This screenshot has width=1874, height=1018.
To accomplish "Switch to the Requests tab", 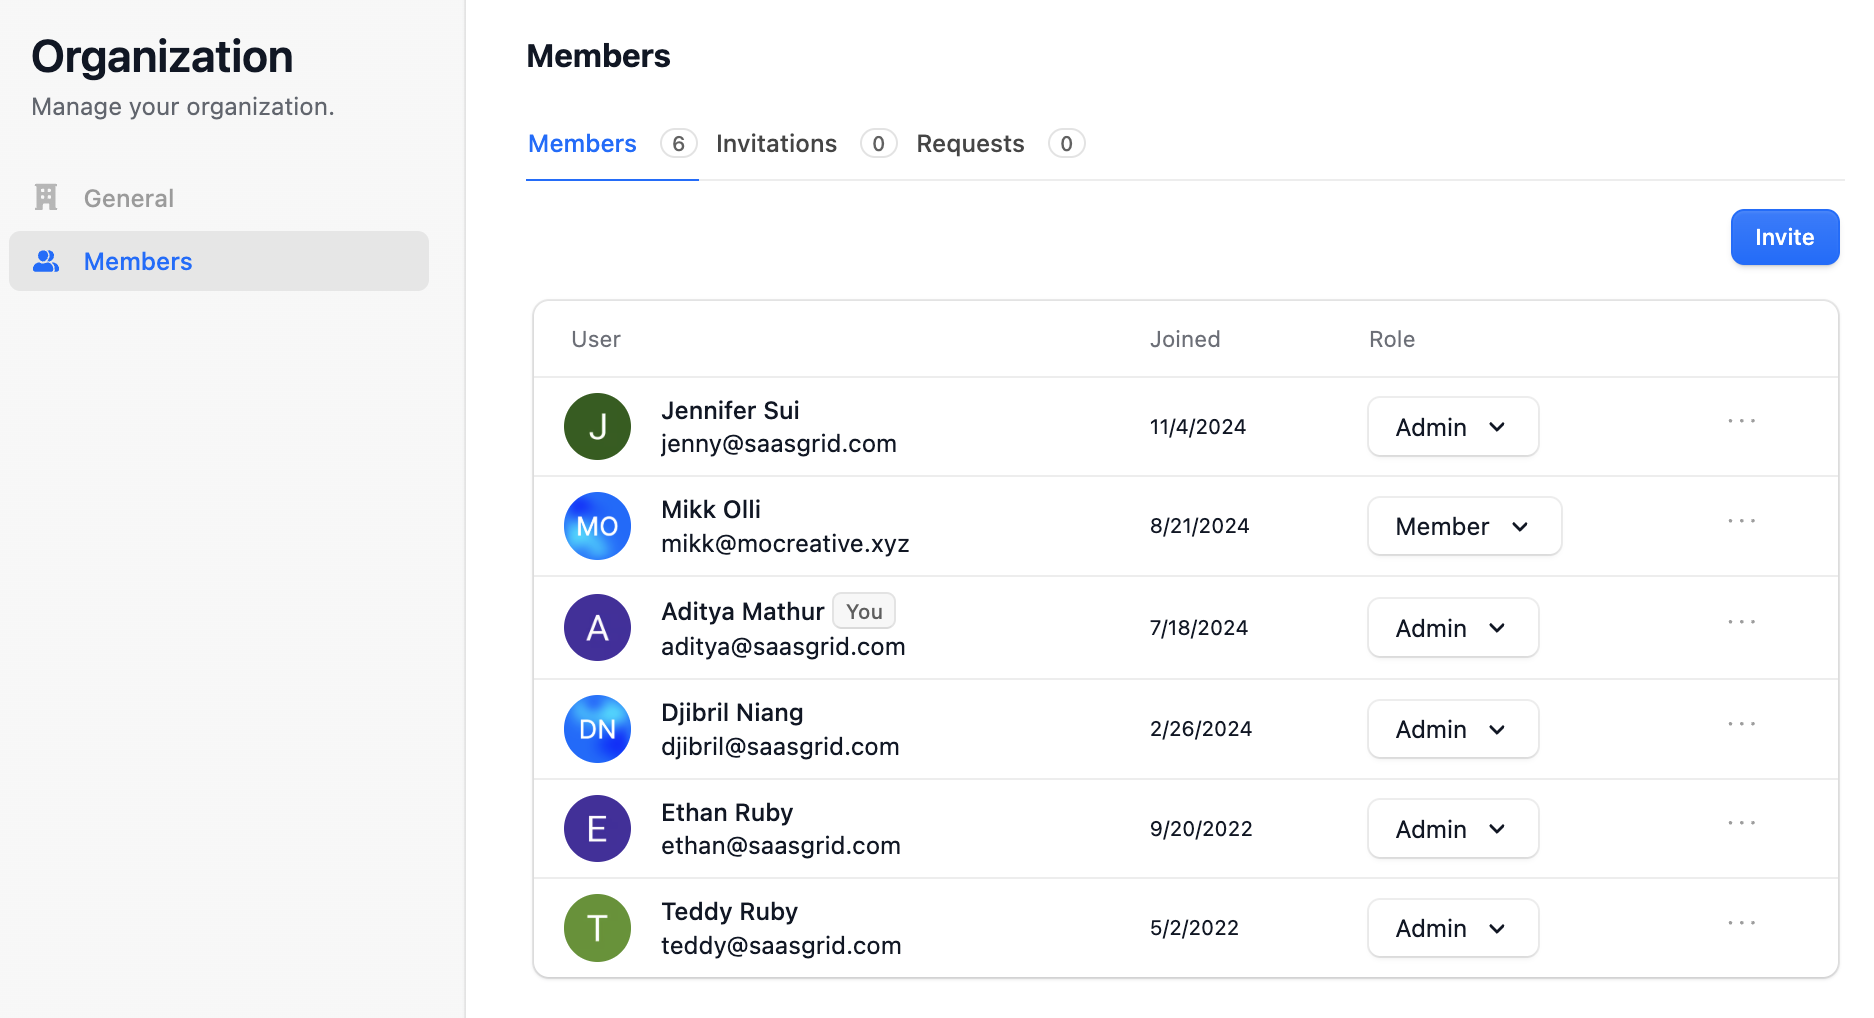I will (x=970, y=144).
